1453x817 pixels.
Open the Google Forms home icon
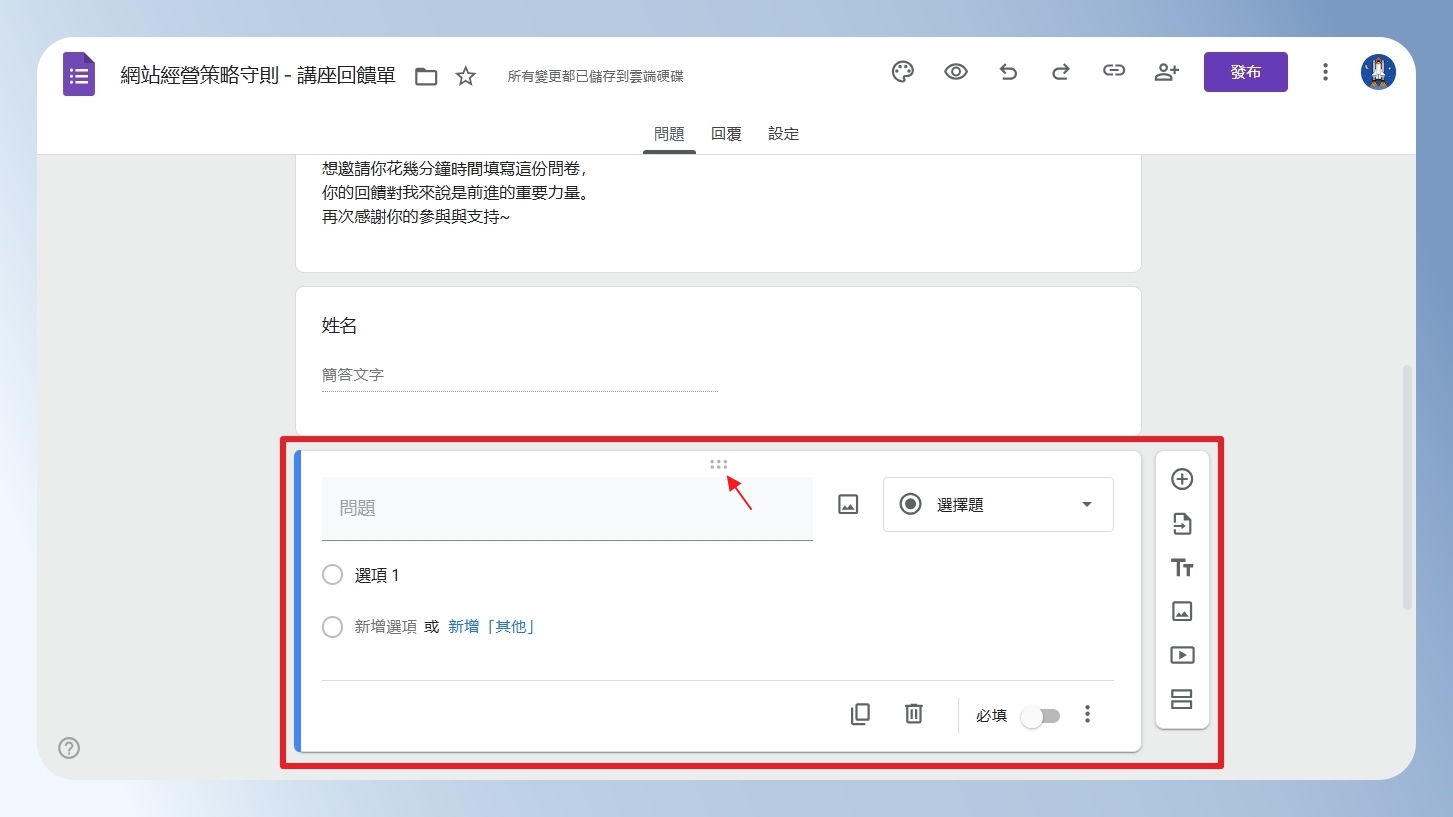(x=79, y=74)
